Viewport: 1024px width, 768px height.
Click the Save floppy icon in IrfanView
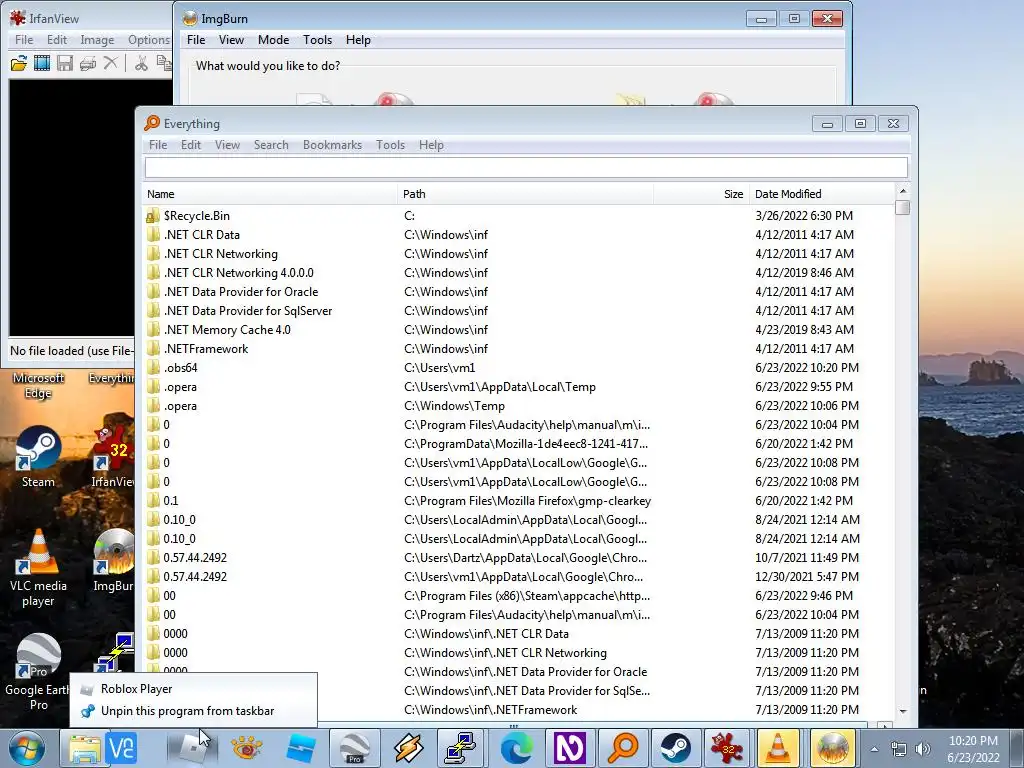65,63
